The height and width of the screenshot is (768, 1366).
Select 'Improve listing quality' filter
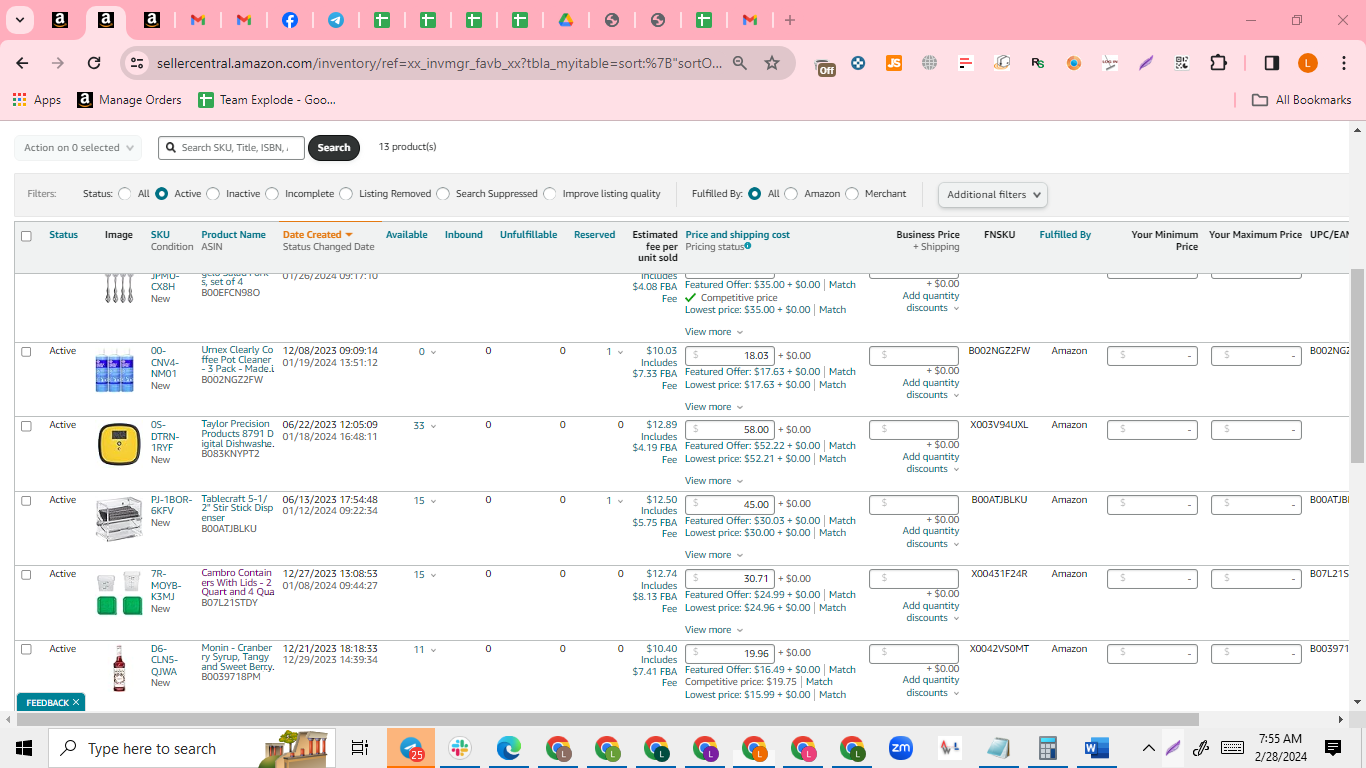point(549,194)
